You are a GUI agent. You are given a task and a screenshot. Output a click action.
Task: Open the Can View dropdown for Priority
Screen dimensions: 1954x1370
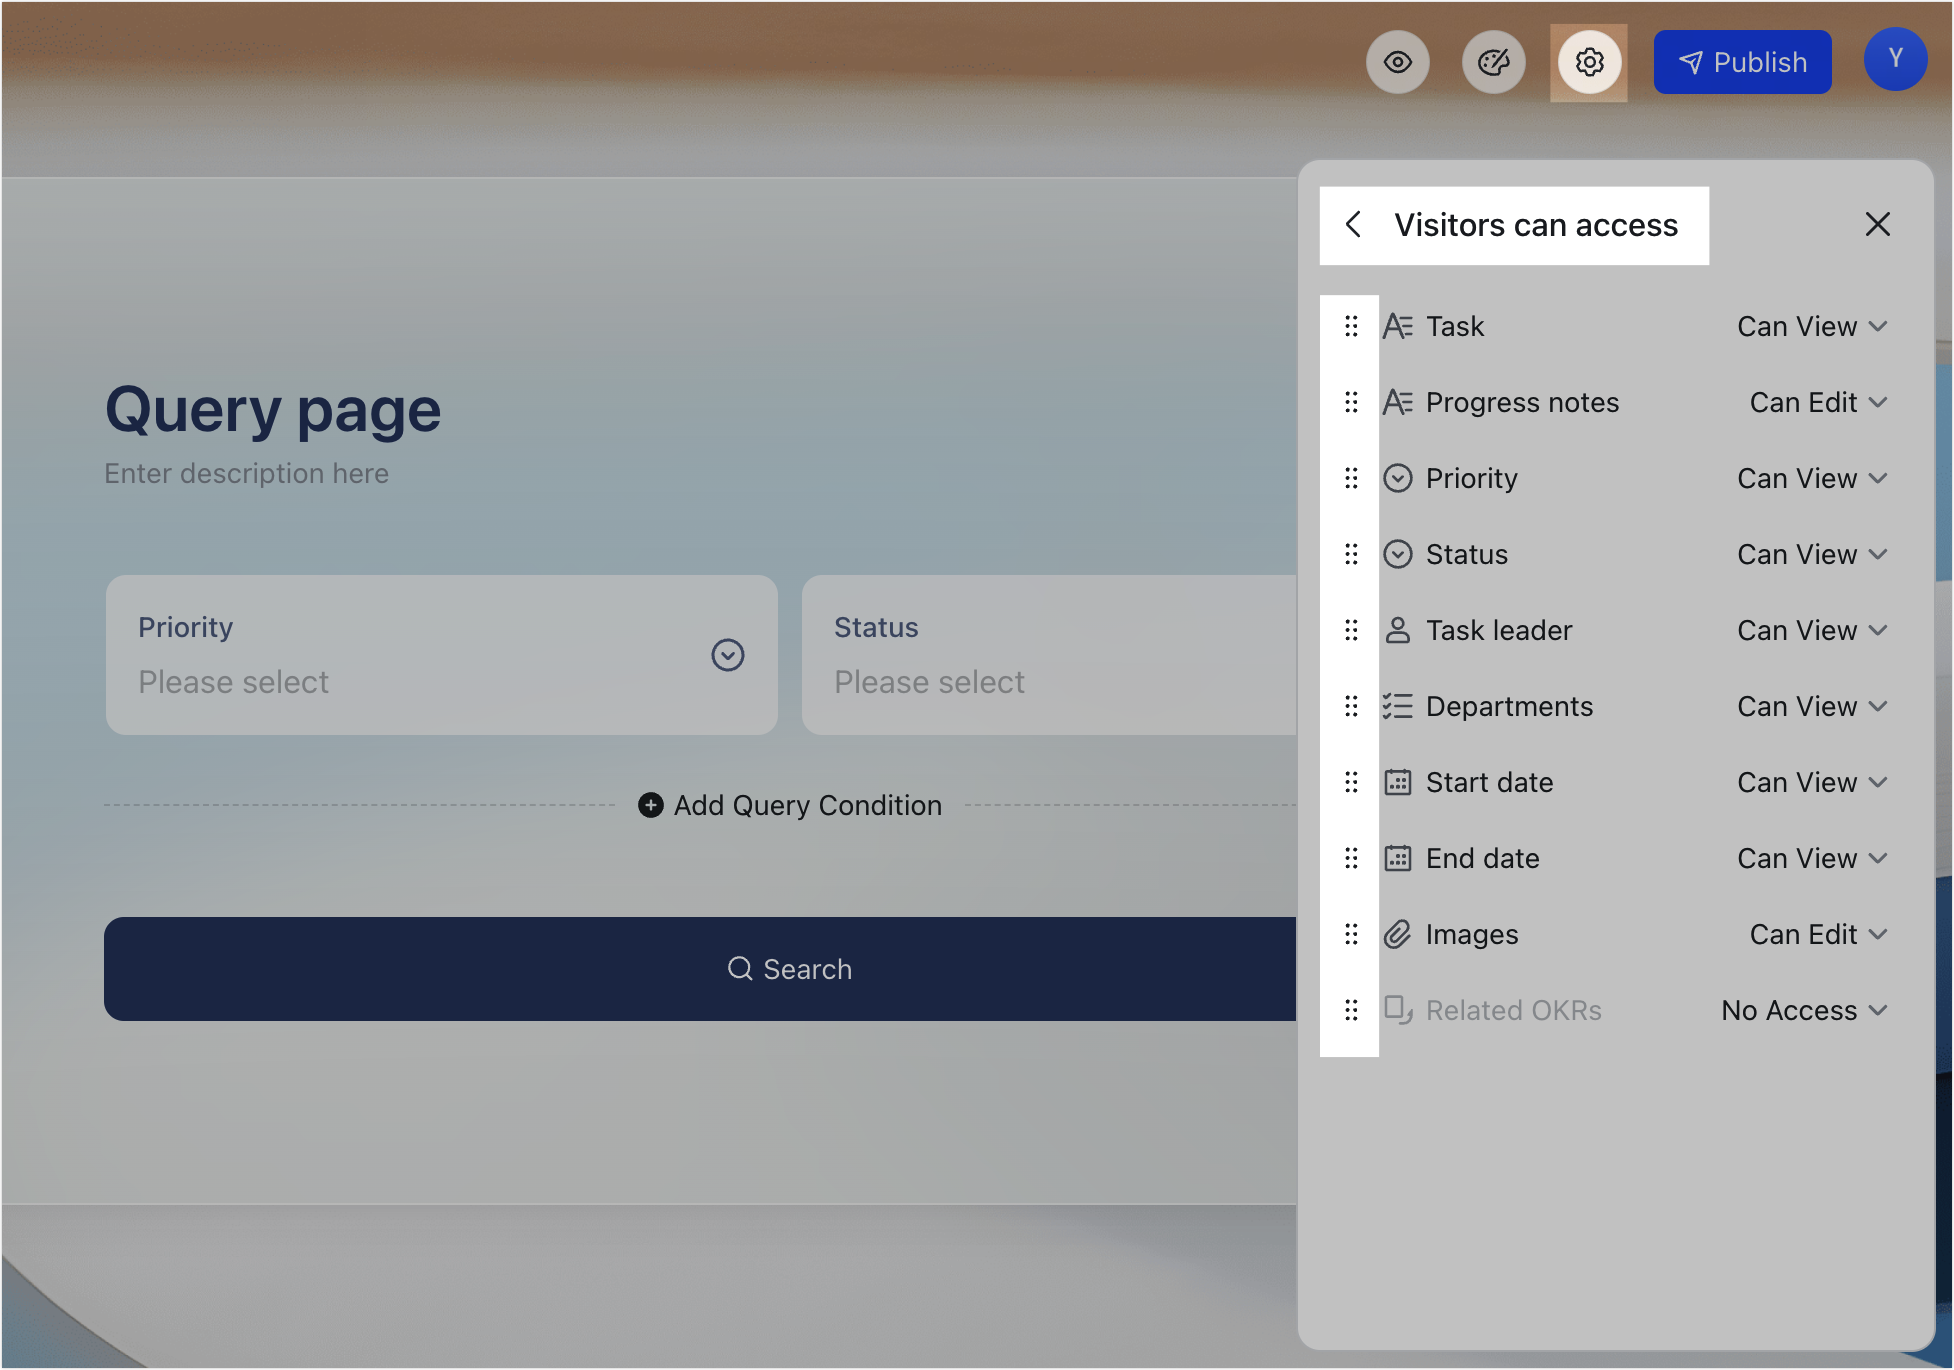(x=1811, y=478)
